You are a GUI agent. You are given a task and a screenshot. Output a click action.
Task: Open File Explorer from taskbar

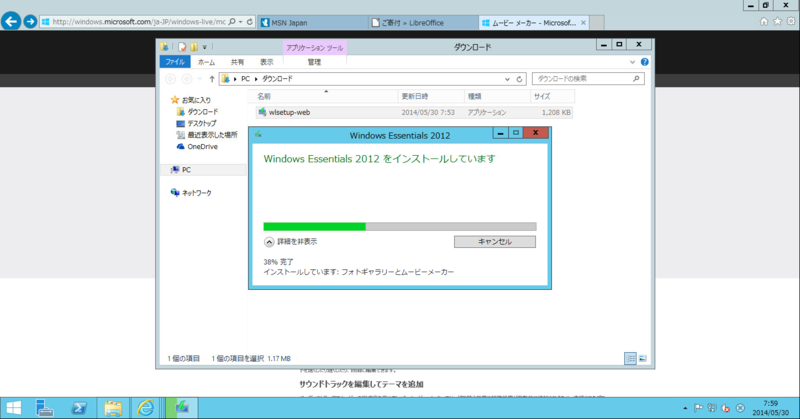click(113, 408)
